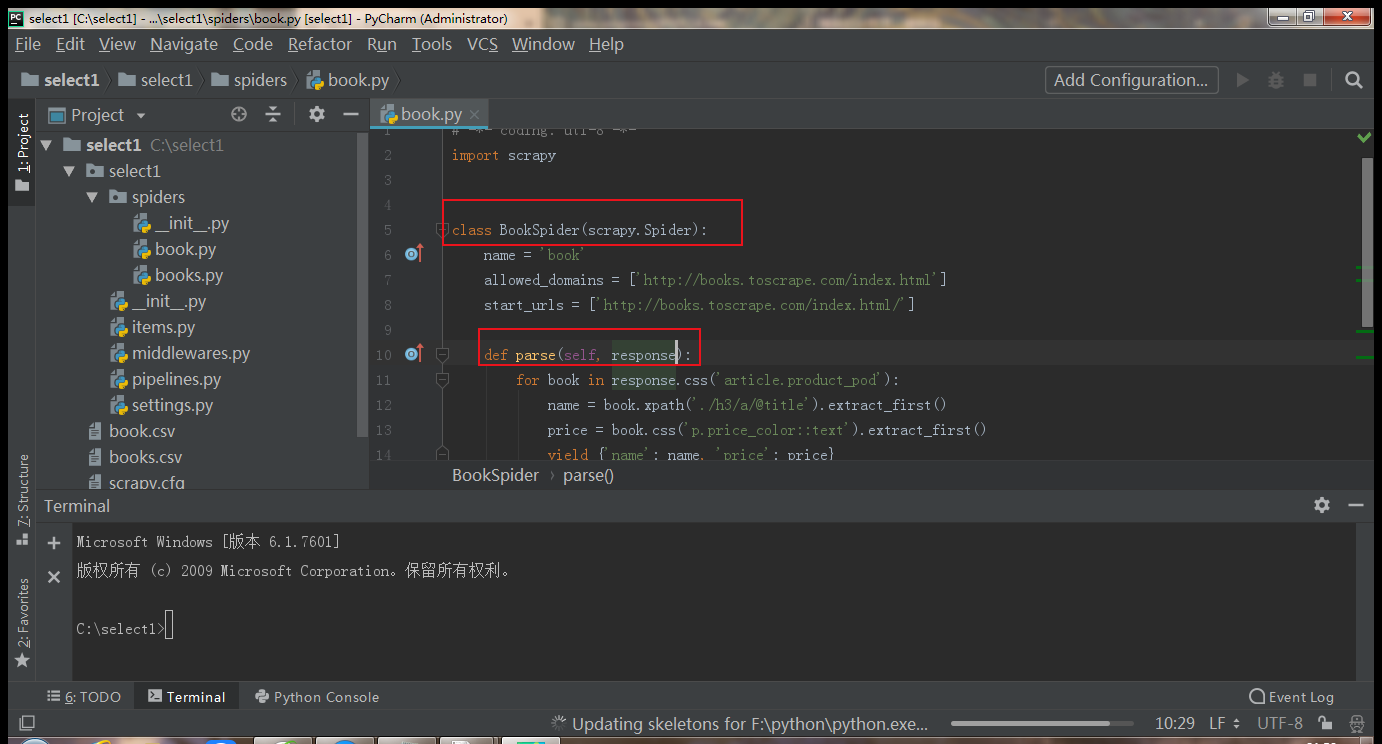The image size is (1382, 744).
Task: Click the locate/scroll-from-source target icon
Action: coord(238,115)
